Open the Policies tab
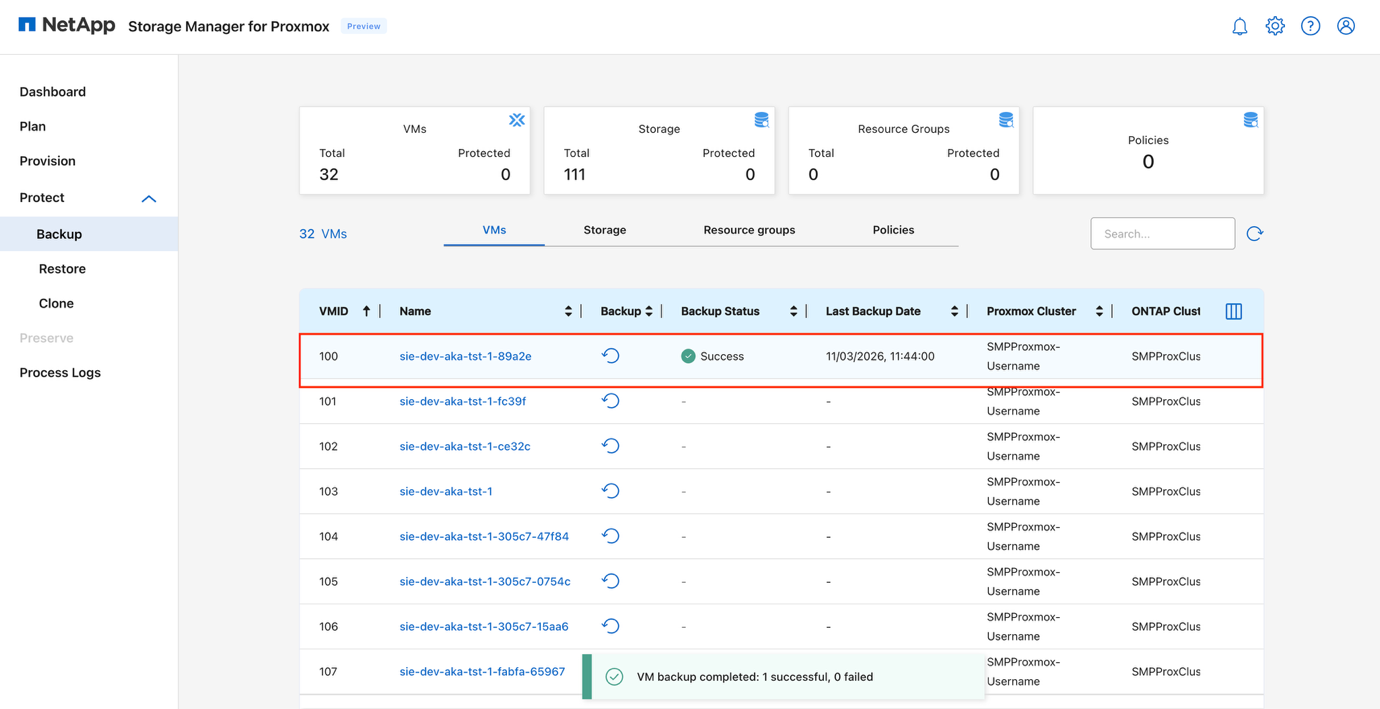 tap(893, 229)
